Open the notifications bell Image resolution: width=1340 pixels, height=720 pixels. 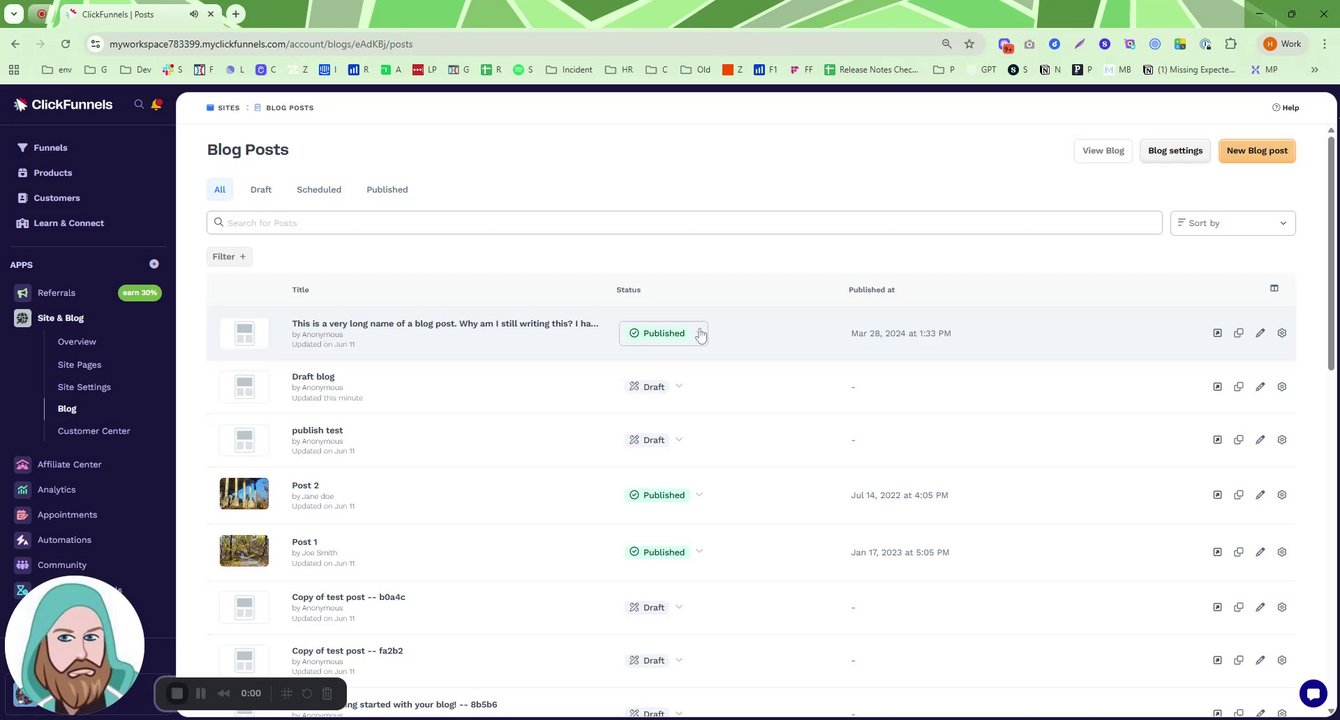(x=157, y=104)
